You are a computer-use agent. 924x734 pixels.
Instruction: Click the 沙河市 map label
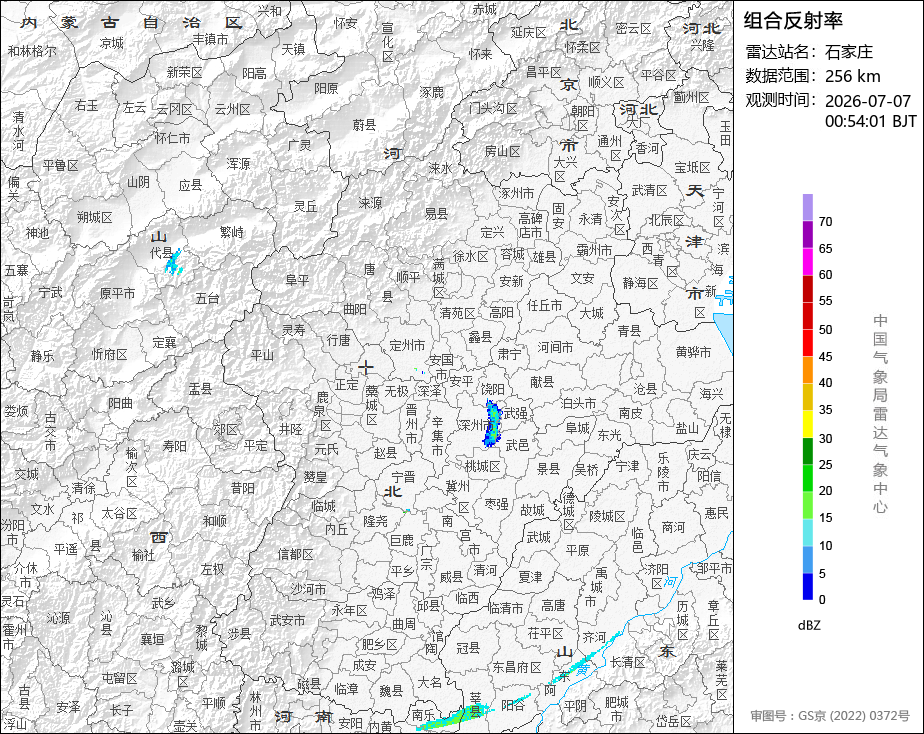308,588
